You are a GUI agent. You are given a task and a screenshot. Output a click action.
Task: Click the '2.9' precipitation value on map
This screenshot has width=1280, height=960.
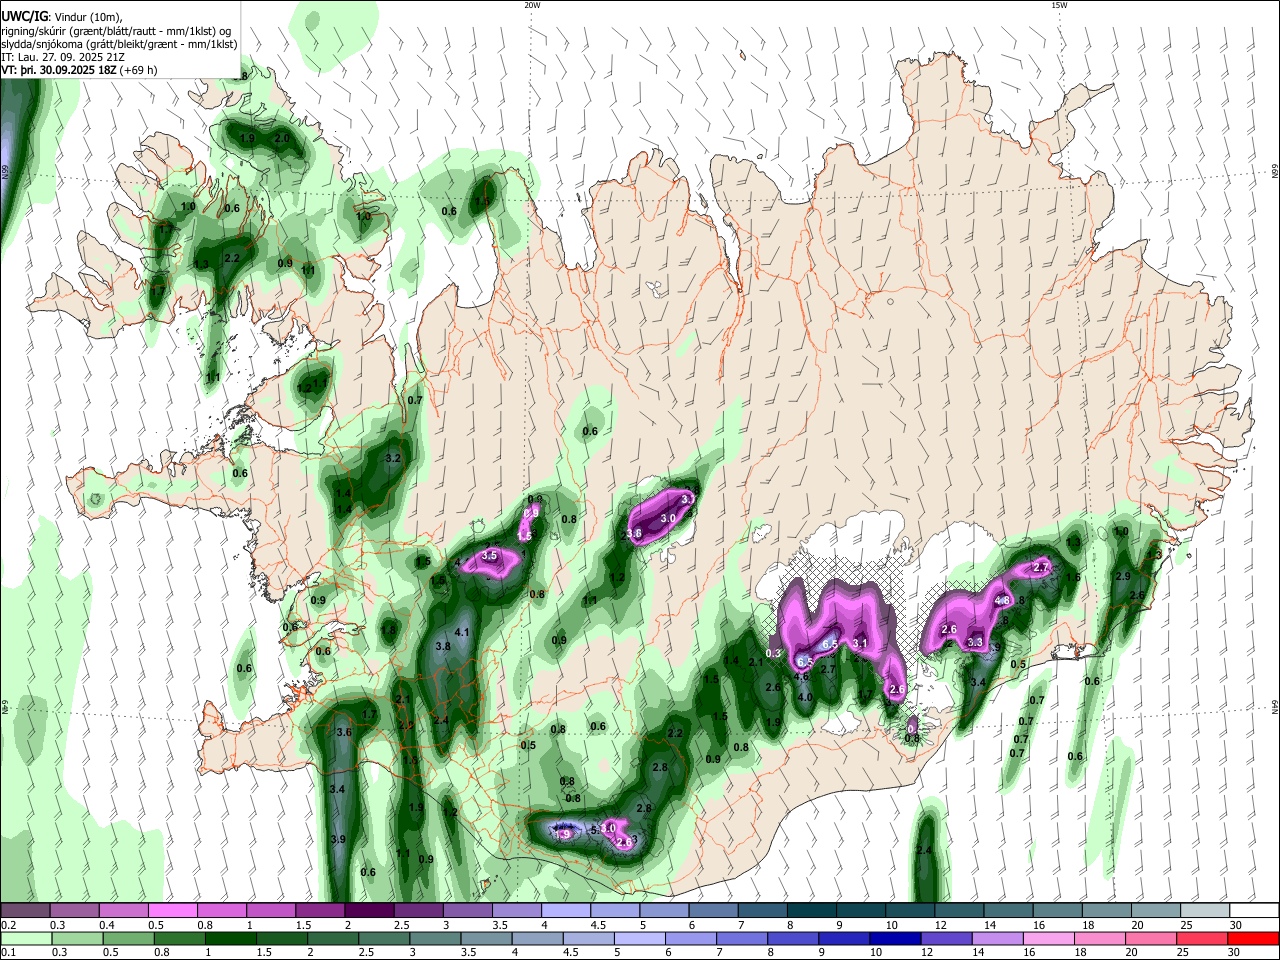pyautogui.click(x=1123, y=577)
